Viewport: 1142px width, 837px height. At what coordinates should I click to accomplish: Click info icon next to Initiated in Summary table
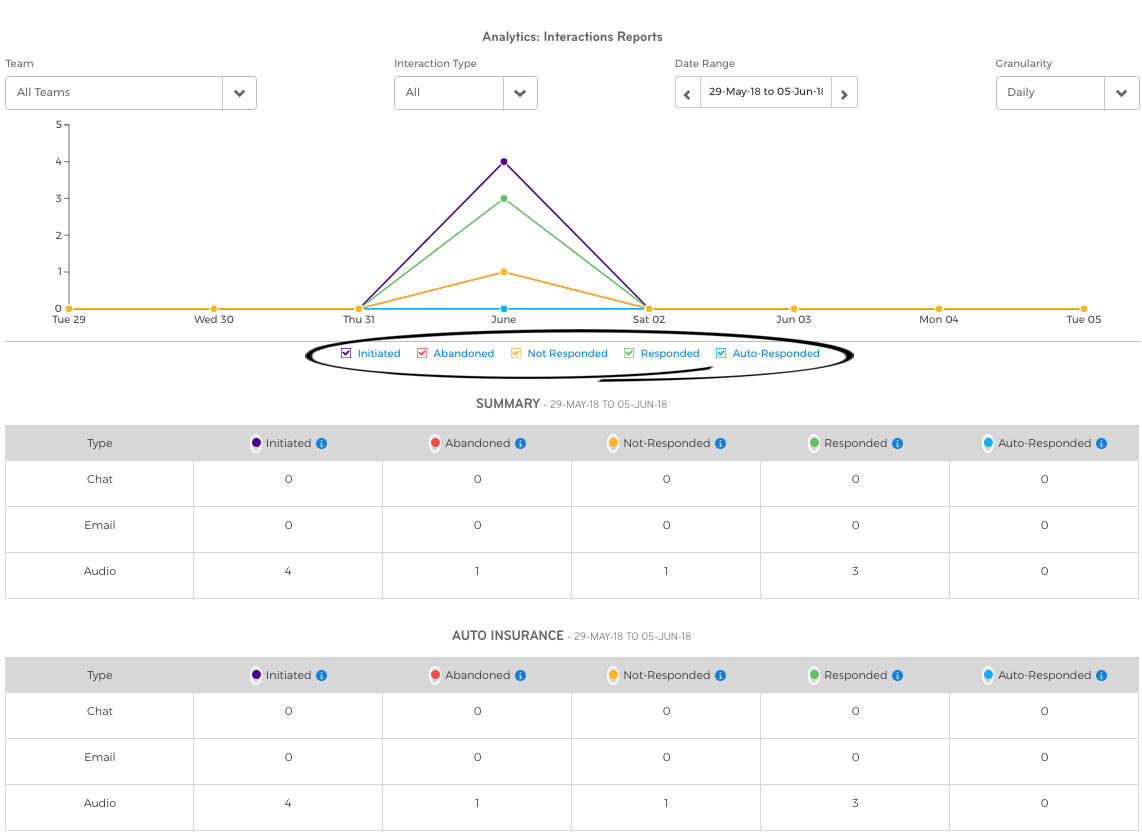pyautogui.click(x=321, y=444)
